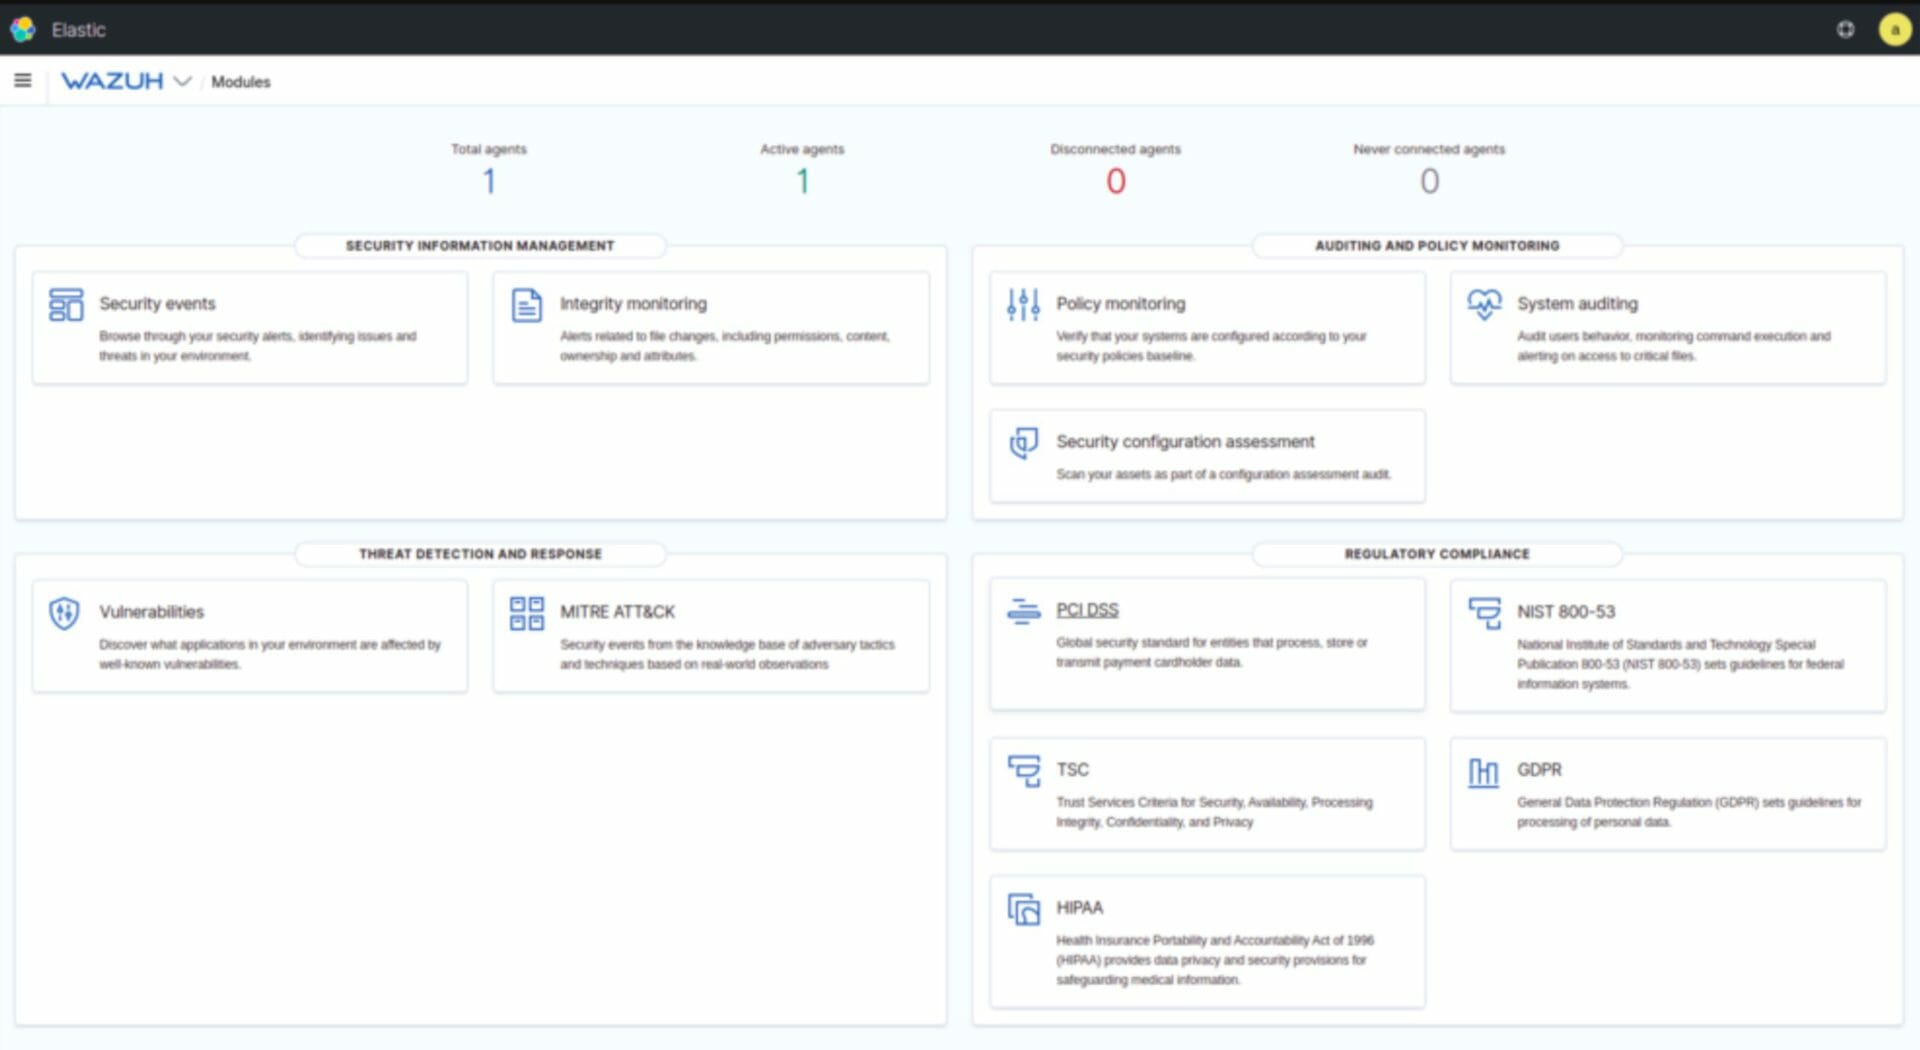Click the Modules breadcrumb item
Screen dimensions: 1920x1050
coord(240,82)
